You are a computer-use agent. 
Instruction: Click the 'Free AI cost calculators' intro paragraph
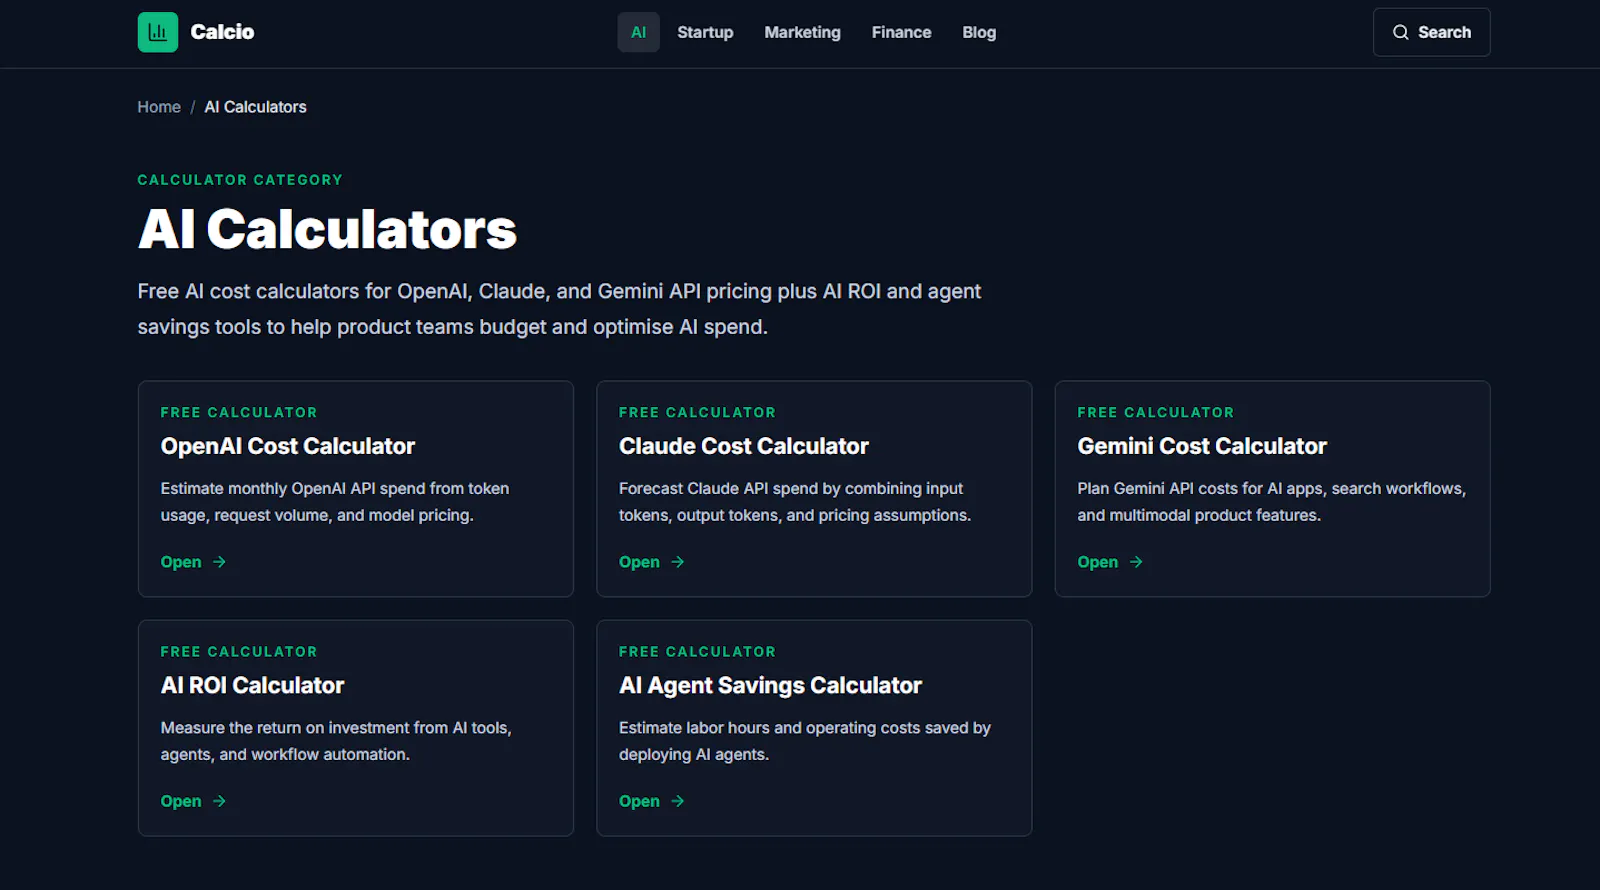click(x=559, y=309)
